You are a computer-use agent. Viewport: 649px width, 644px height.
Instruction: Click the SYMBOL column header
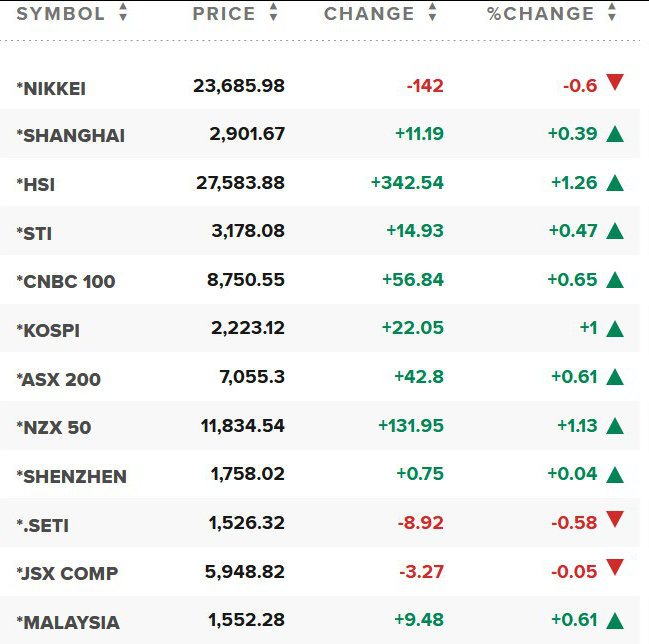60,14
